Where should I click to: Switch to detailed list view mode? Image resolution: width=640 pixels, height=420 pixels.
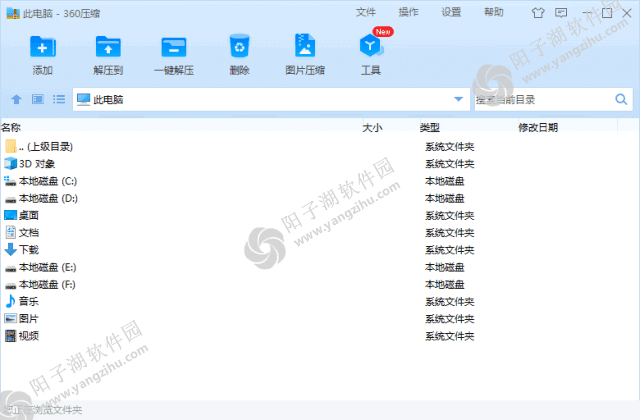click(x=59, y=99)
